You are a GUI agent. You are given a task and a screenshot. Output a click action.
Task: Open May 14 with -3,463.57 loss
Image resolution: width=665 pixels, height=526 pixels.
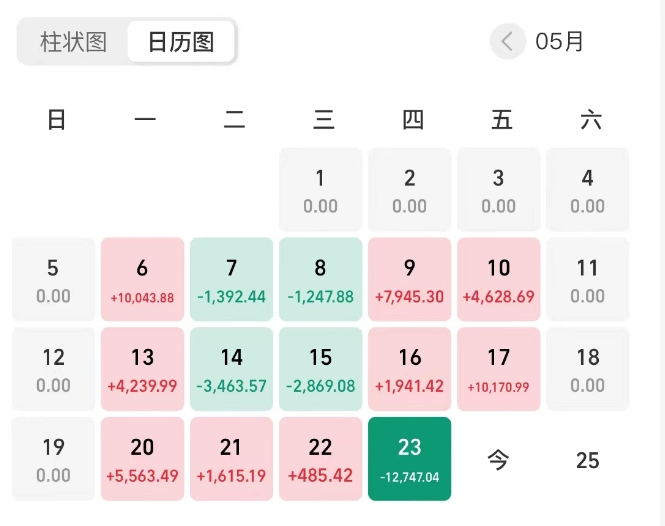point(231,369)
